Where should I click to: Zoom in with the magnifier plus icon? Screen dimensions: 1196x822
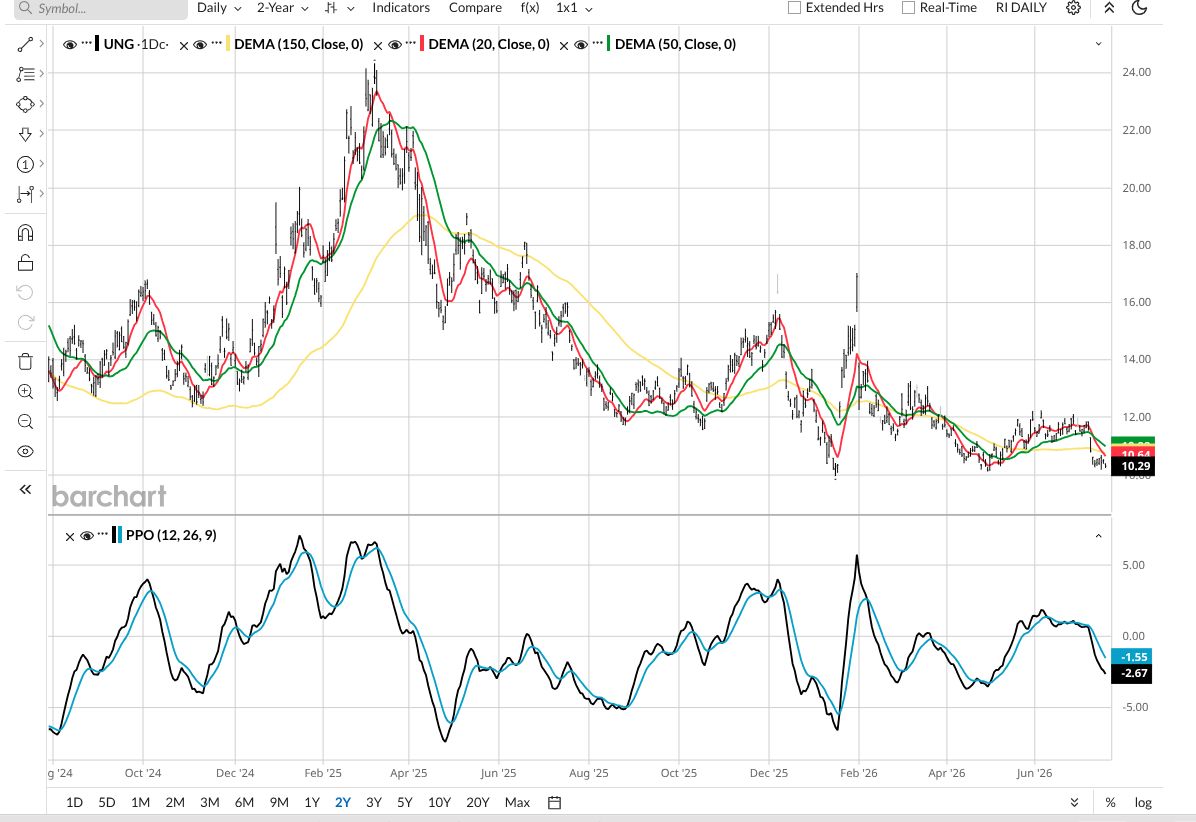pyautogui.click(x=25, y=391)
